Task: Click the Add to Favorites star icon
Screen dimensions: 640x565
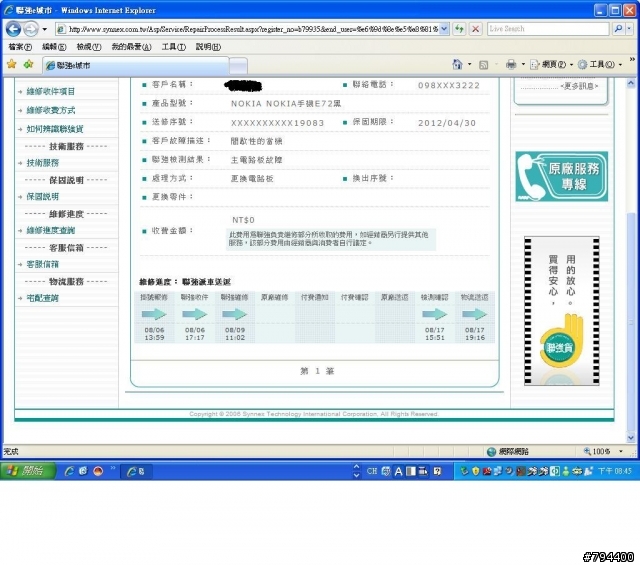Action: (29, 64)
